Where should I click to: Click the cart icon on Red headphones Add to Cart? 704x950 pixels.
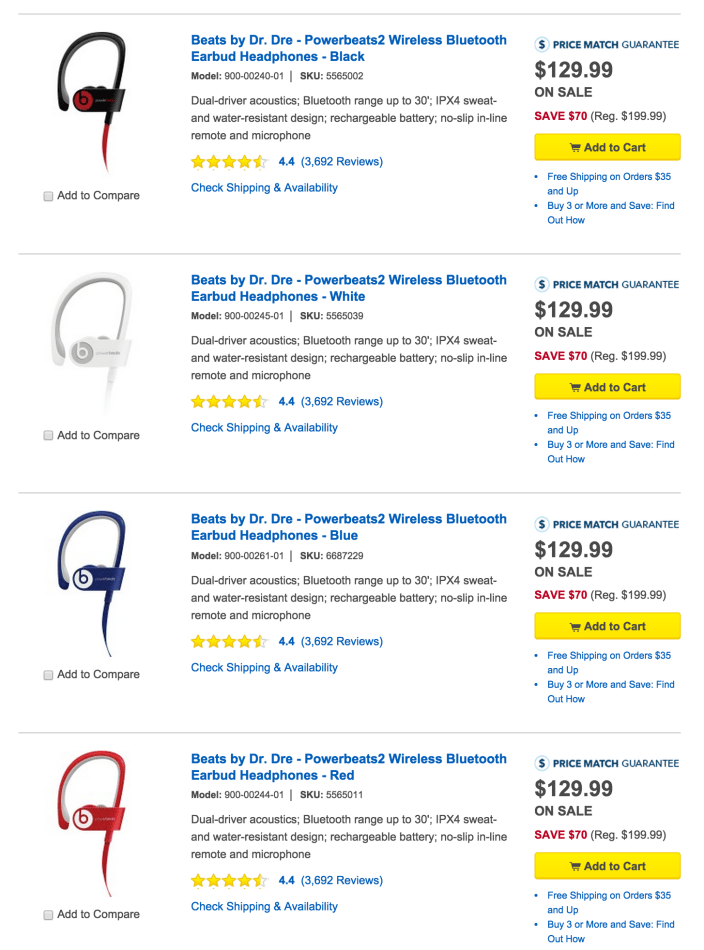click(574, 866)
